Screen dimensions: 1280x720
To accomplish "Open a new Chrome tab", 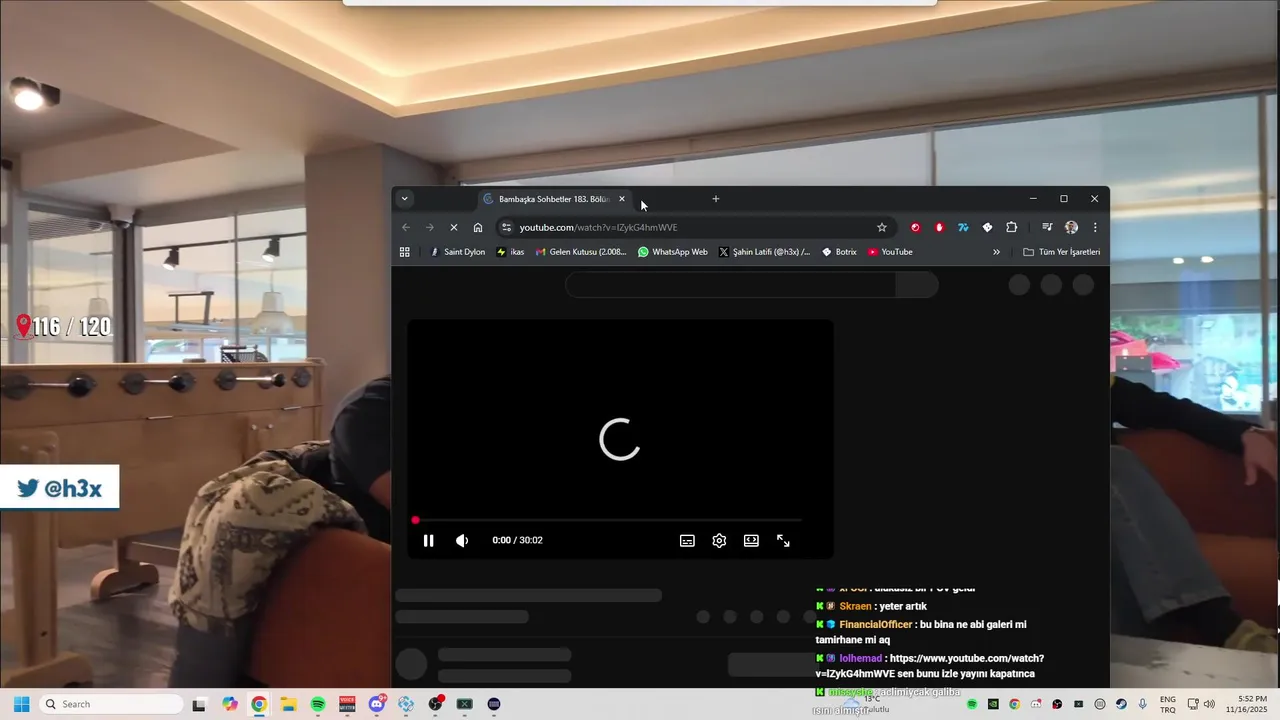I will tap(715, 199).
